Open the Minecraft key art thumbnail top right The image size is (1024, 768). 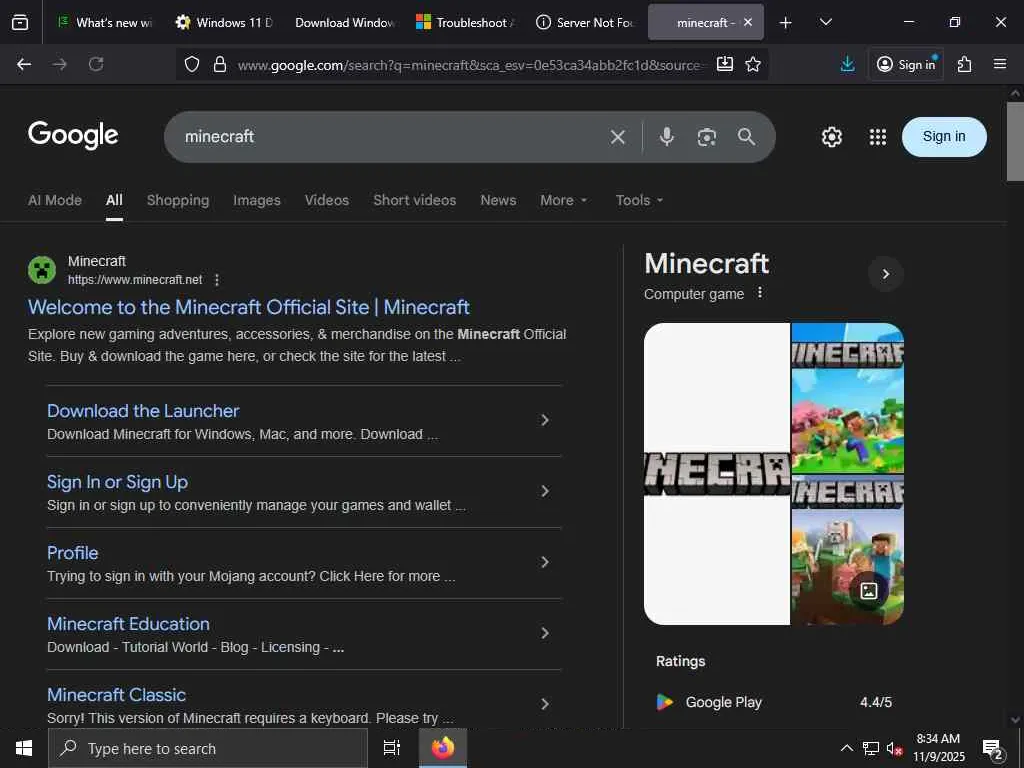[848, 398]
